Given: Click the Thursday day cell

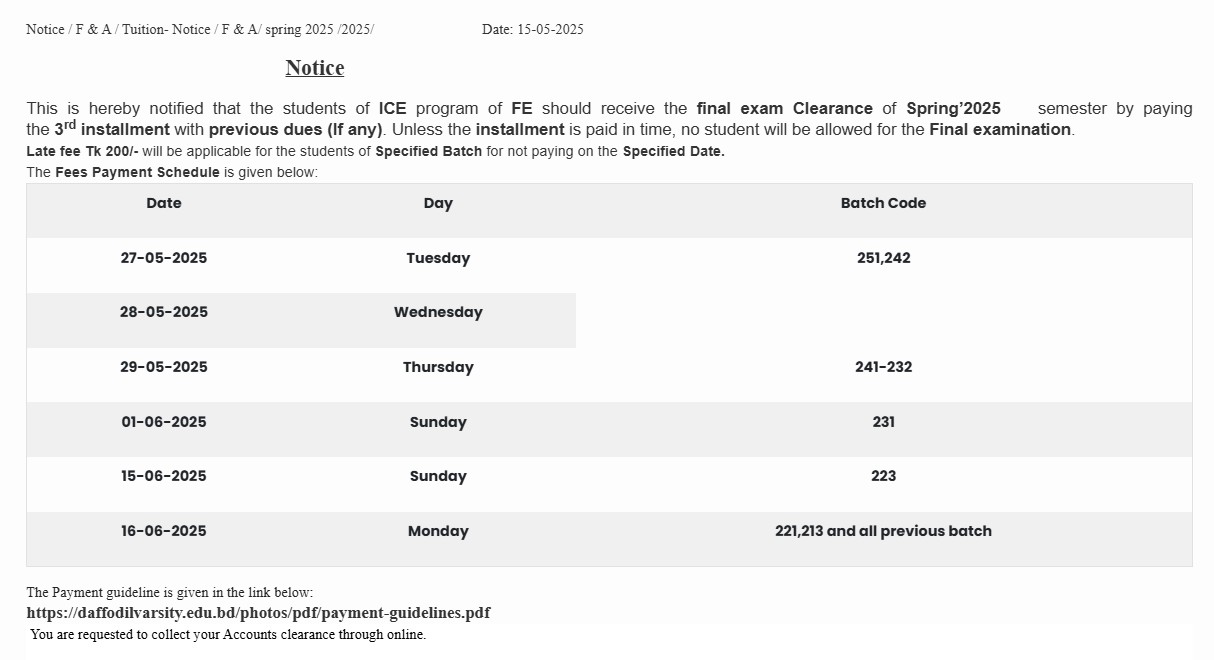Looking at the screenshot, I should (438, 367).
